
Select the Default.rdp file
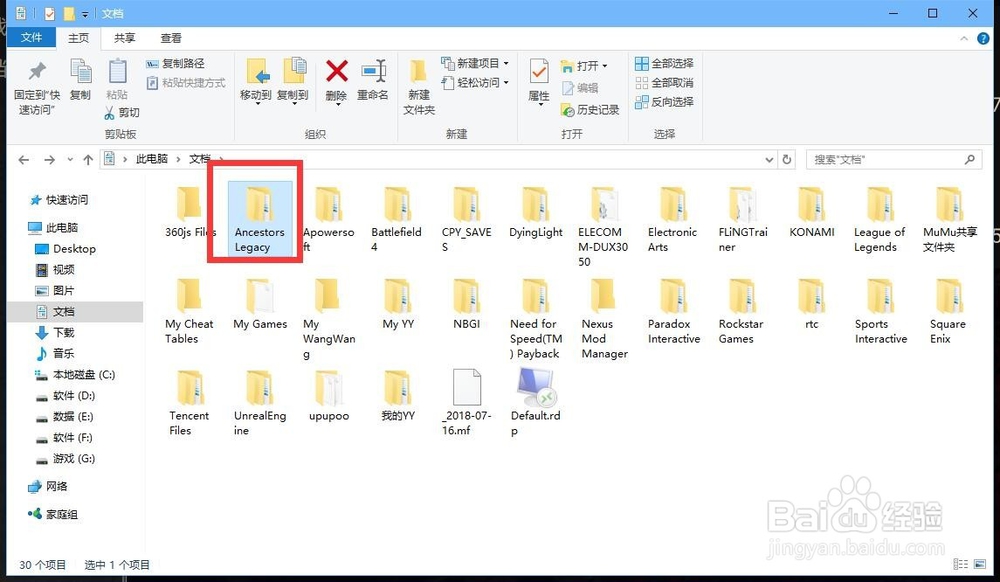(x=536, y=404)
